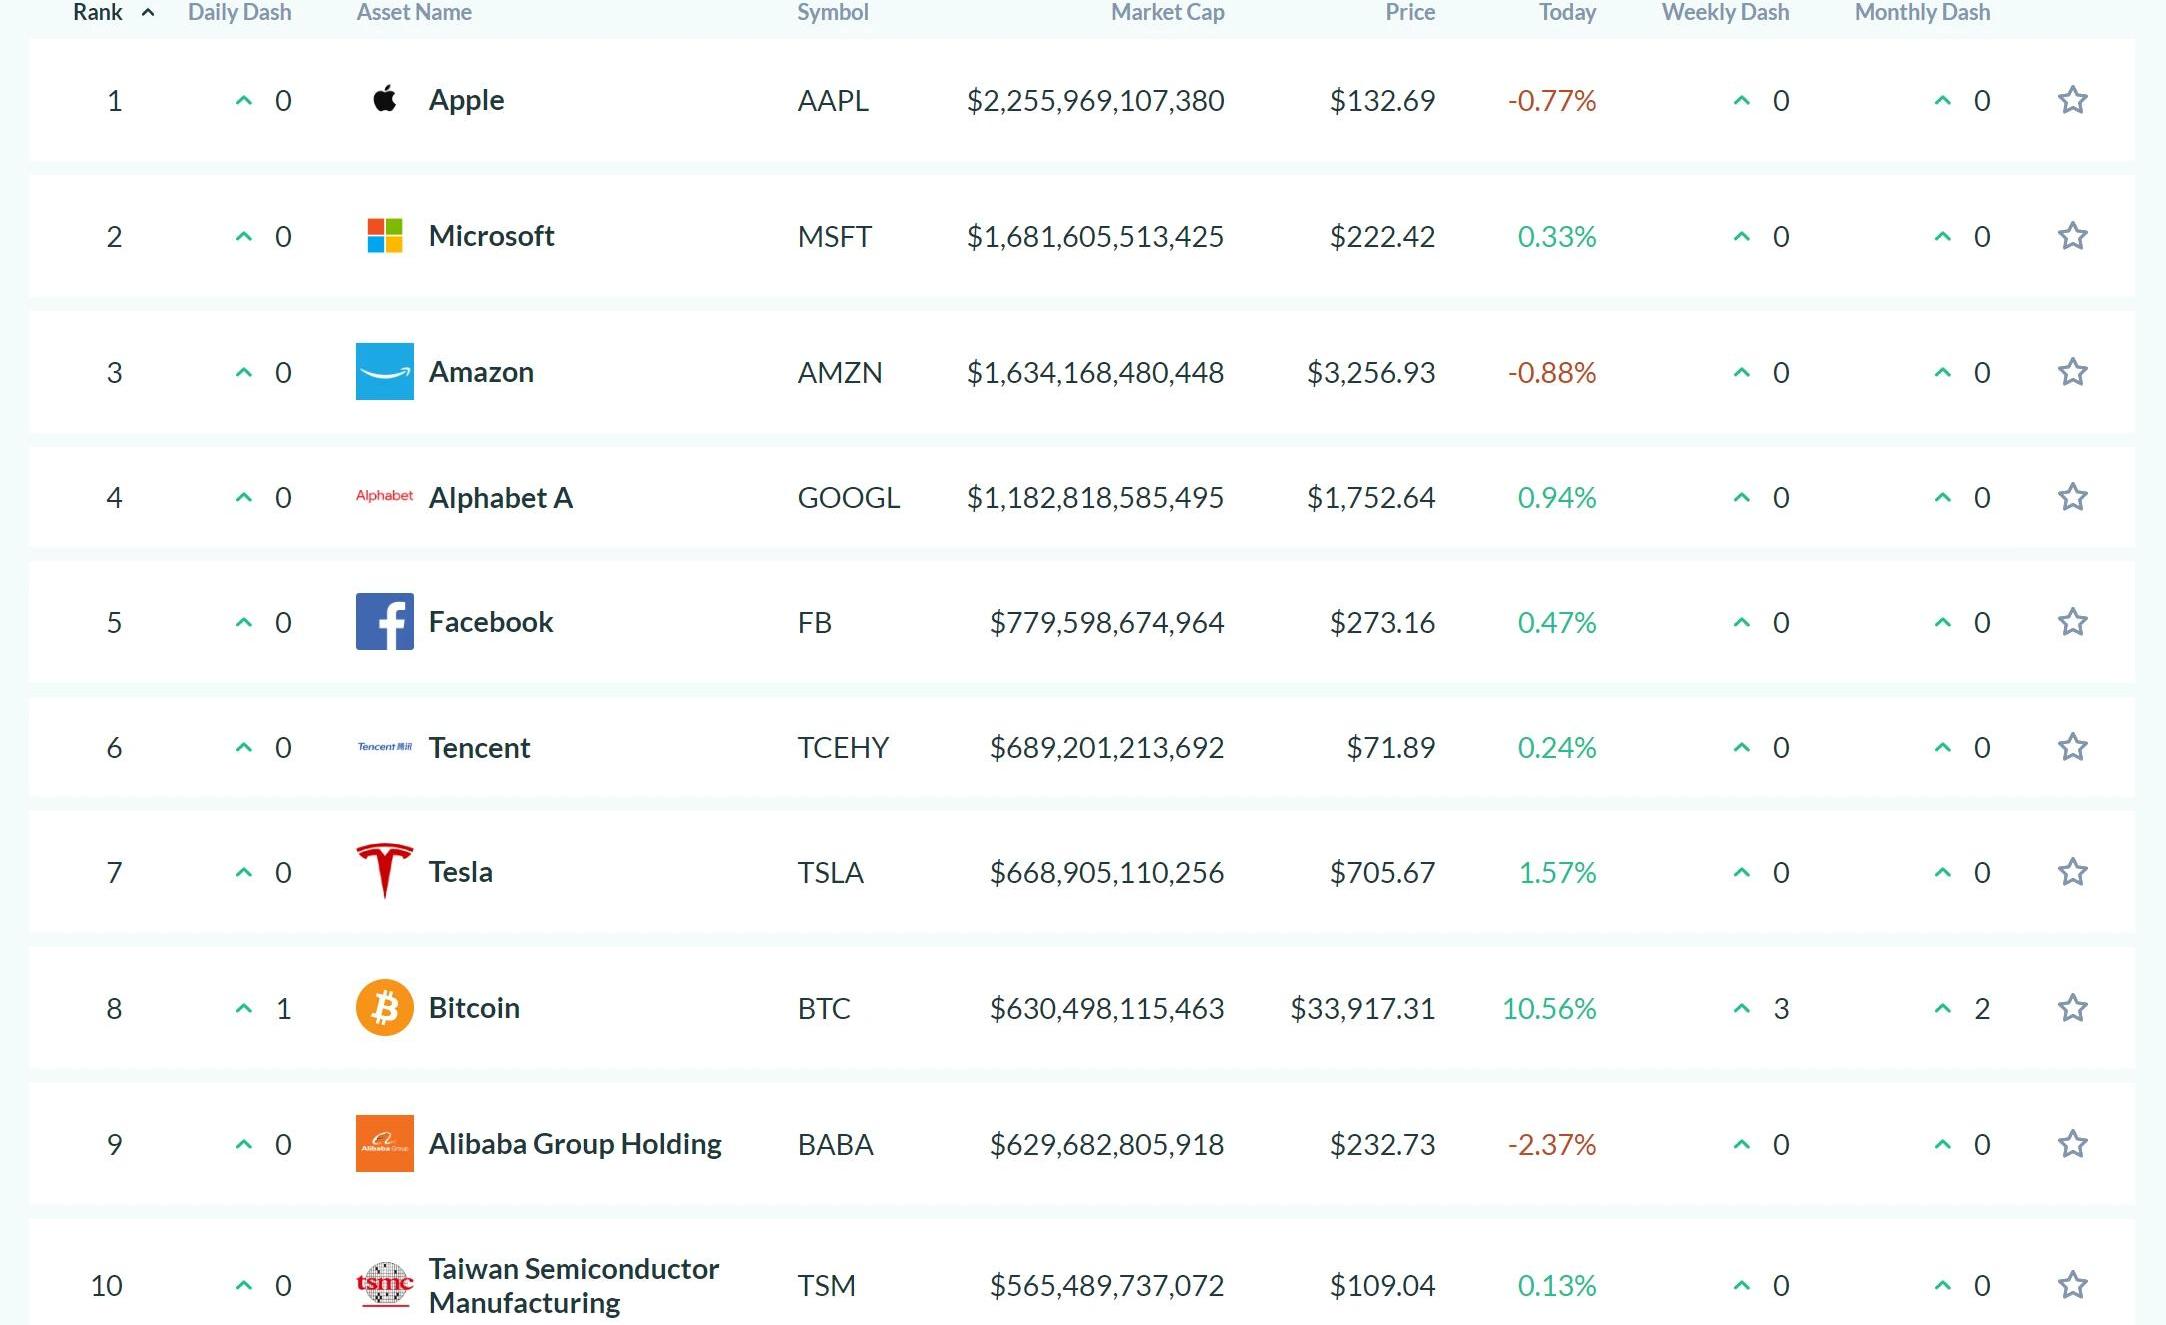Toggle favorite star for Bitcoin
2166x1325 pixels.
[2072, 1008]
